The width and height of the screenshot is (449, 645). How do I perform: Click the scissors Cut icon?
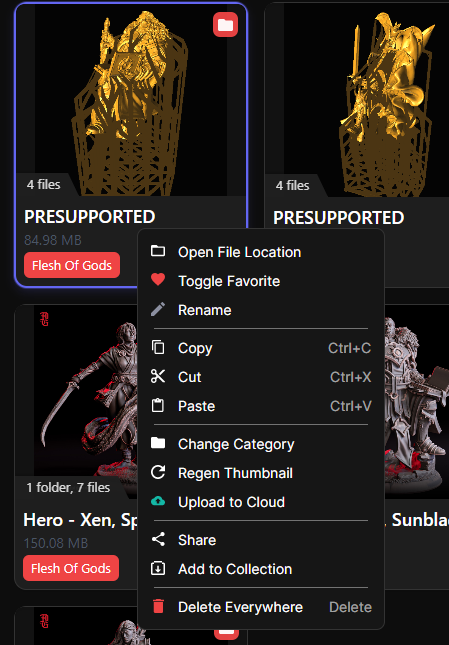pos(158,376)
